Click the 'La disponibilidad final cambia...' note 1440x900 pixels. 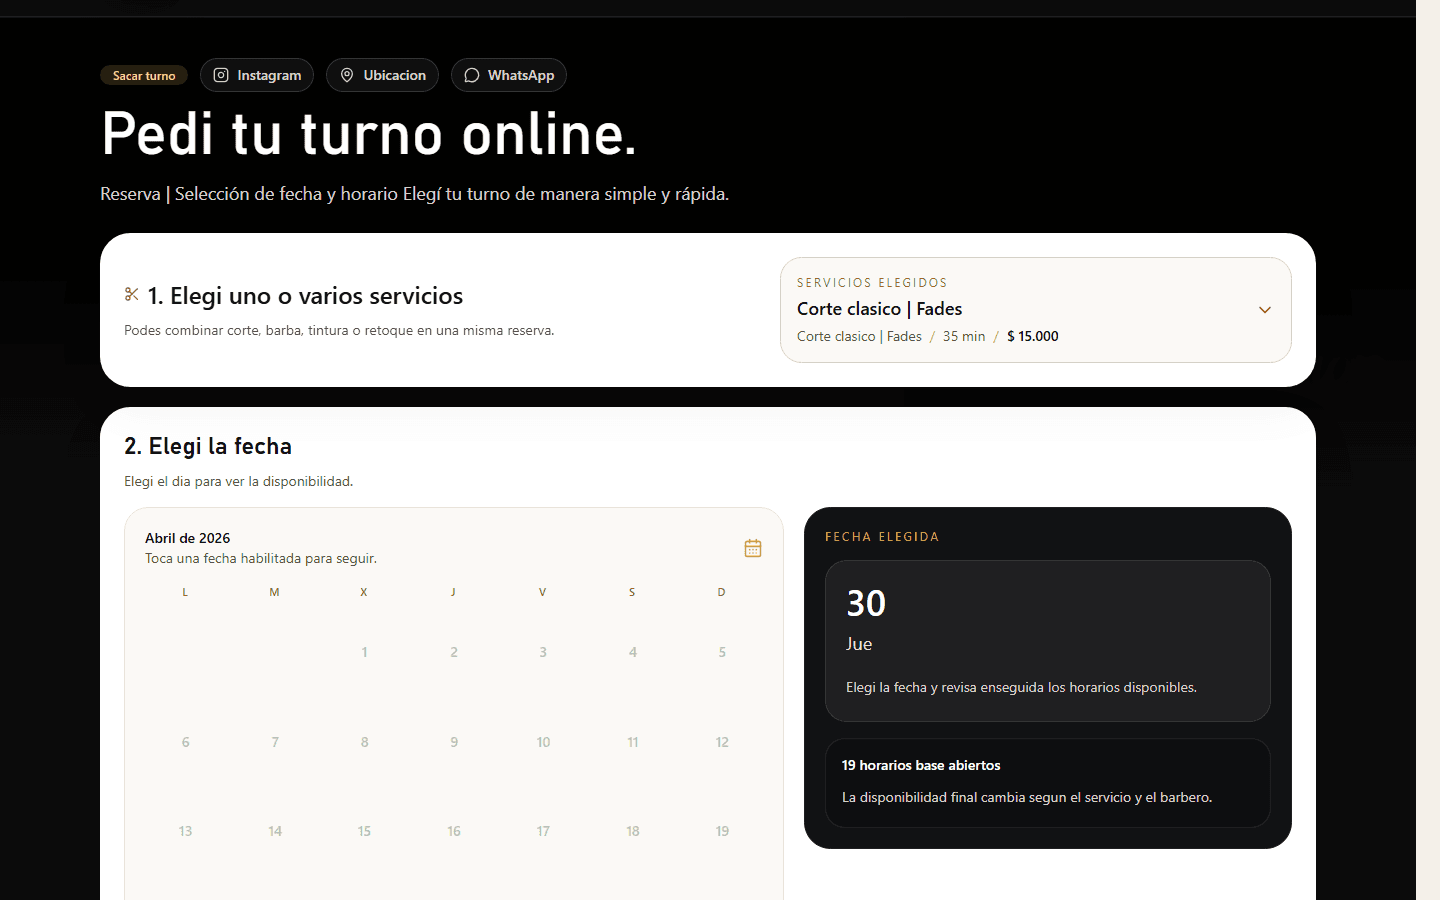click(1027, 797)
